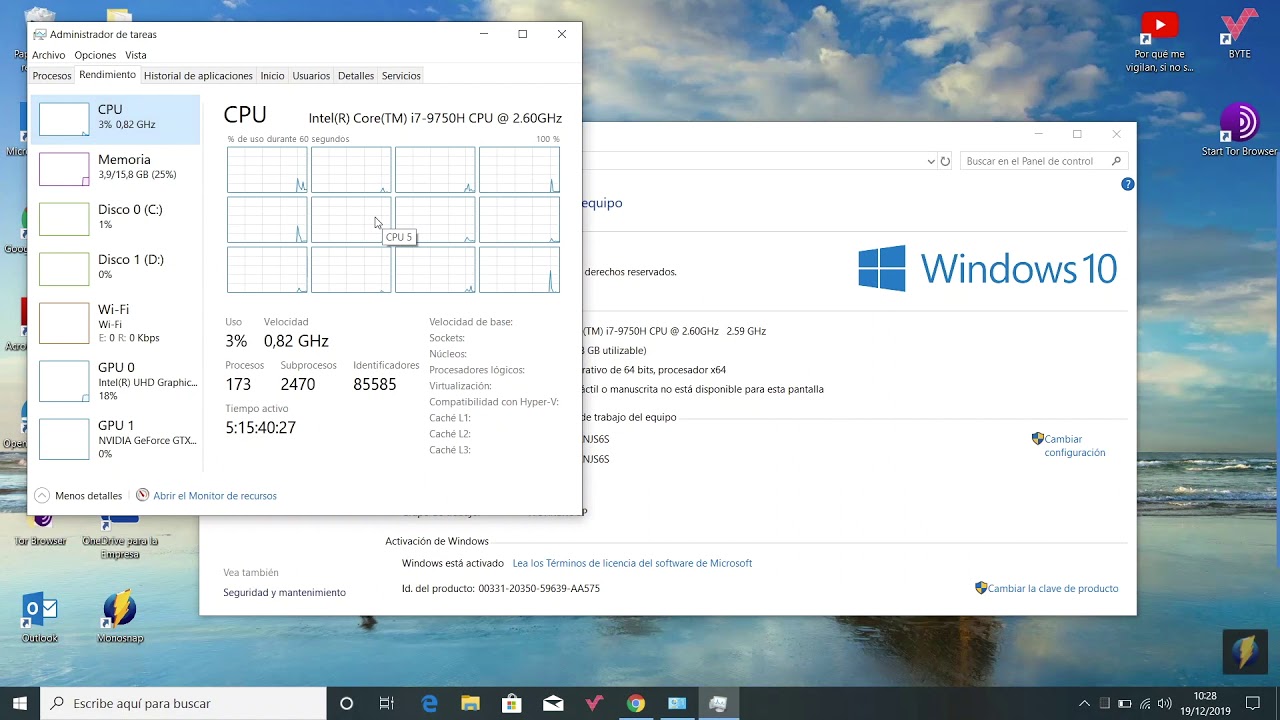Click the refresh icon in Control Panel address bar

click(x=945, y=161)
